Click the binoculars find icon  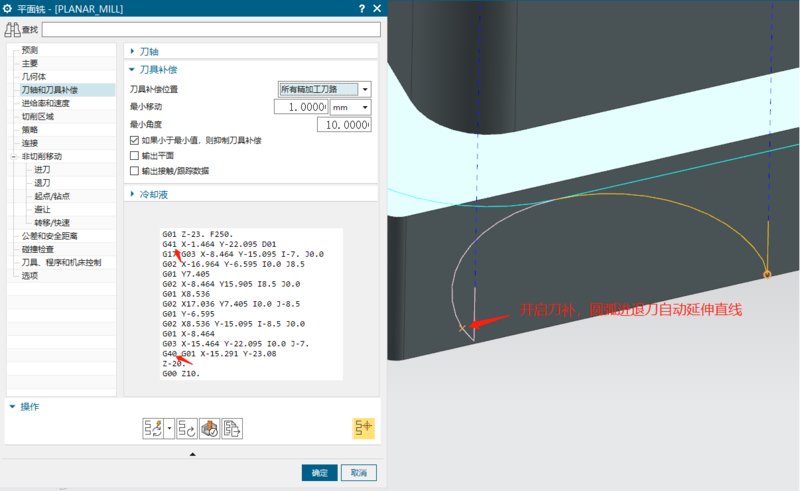(13, 29)
